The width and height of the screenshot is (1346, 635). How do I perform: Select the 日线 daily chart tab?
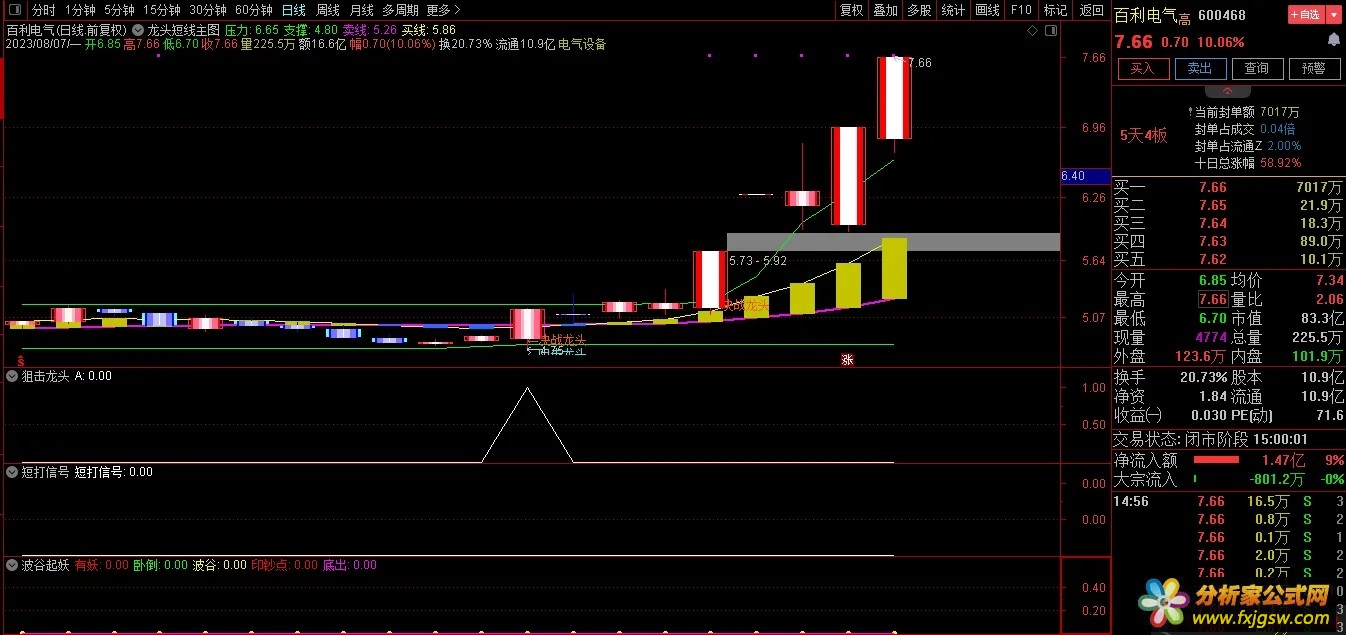(x=294, y=10)
